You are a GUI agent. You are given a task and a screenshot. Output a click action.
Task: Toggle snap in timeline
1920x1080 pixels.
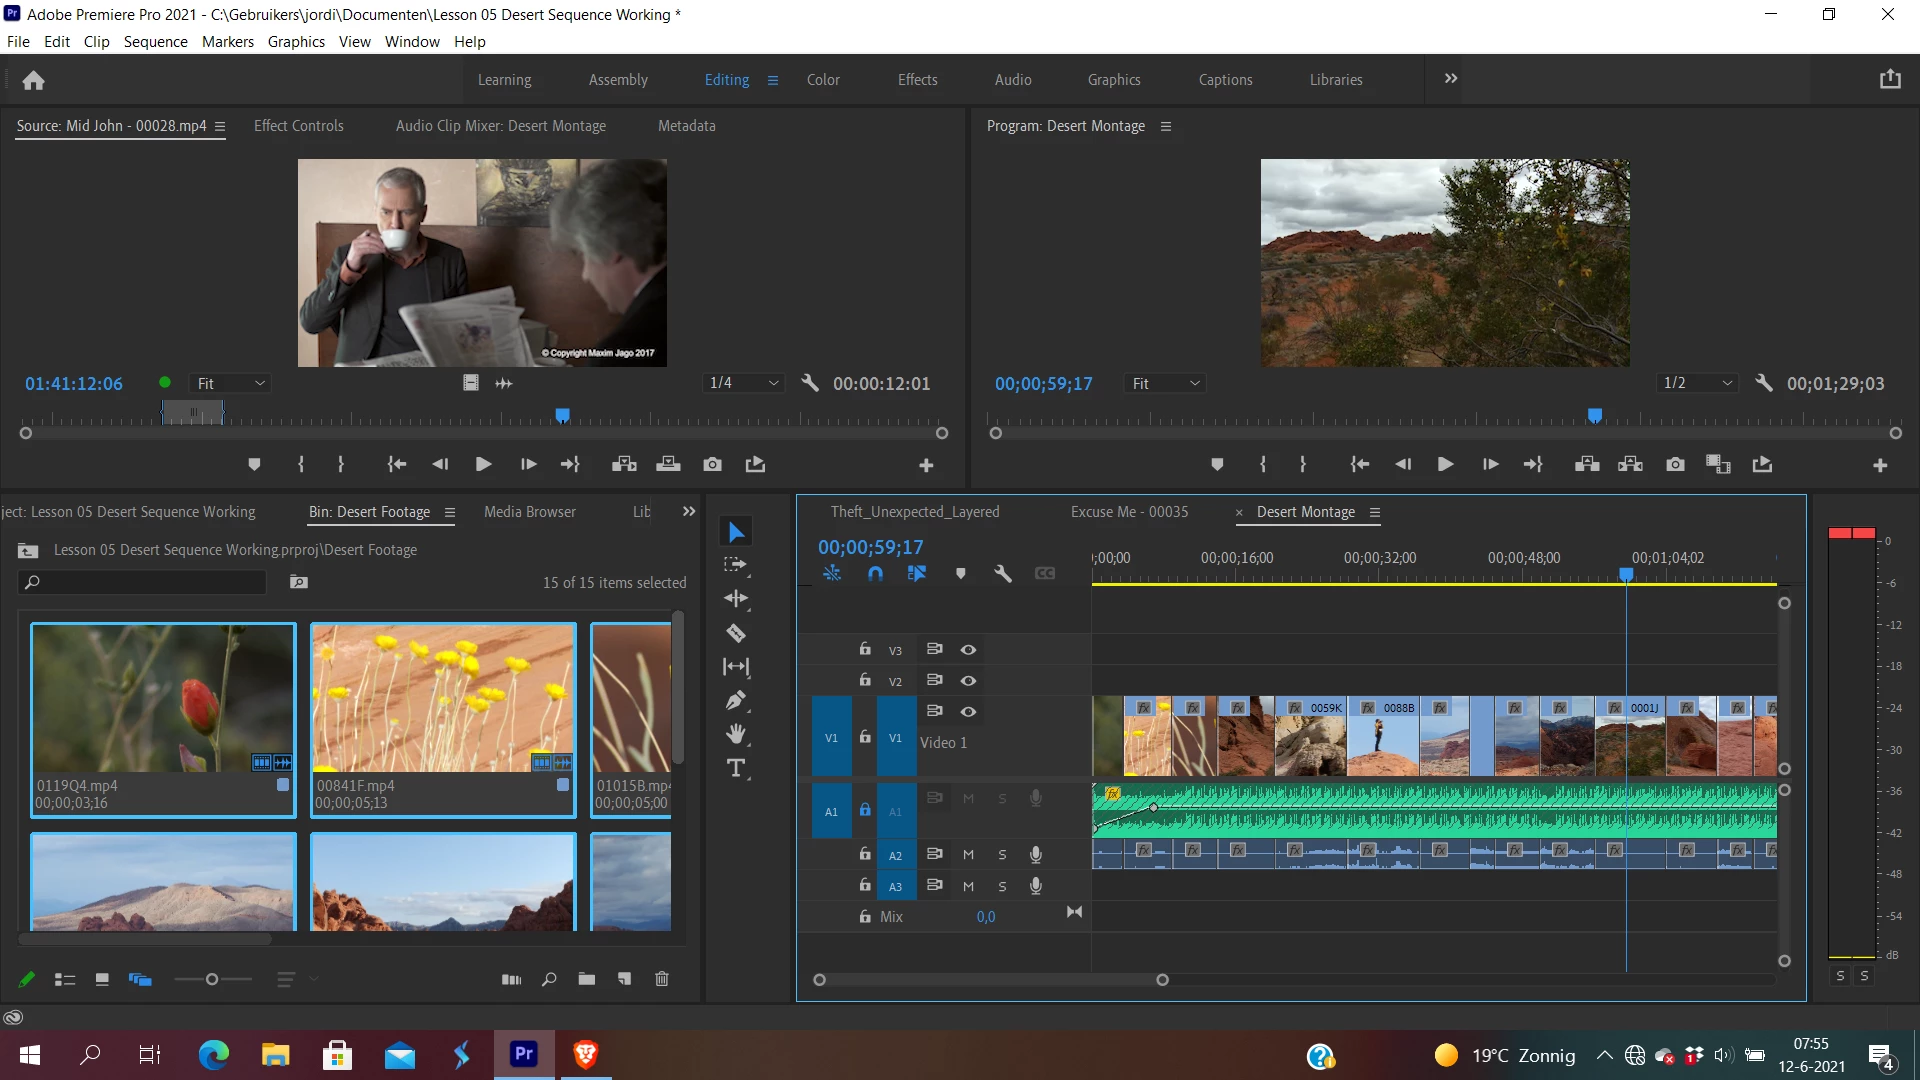(x=875, y=573)
